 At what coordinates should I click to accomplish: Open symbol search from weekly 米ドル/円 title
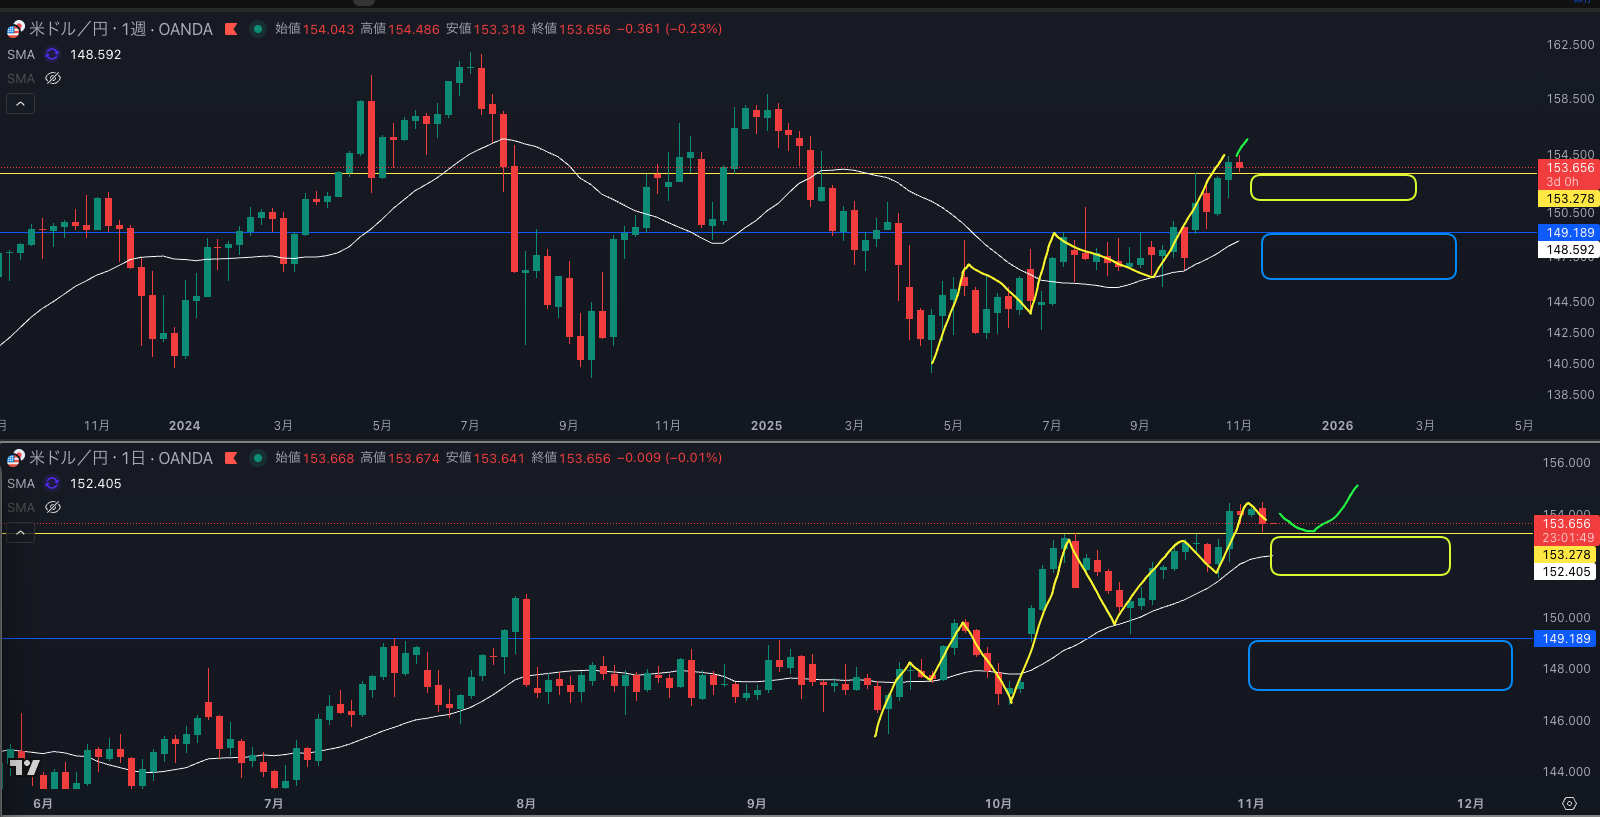[x=120, y=29]
